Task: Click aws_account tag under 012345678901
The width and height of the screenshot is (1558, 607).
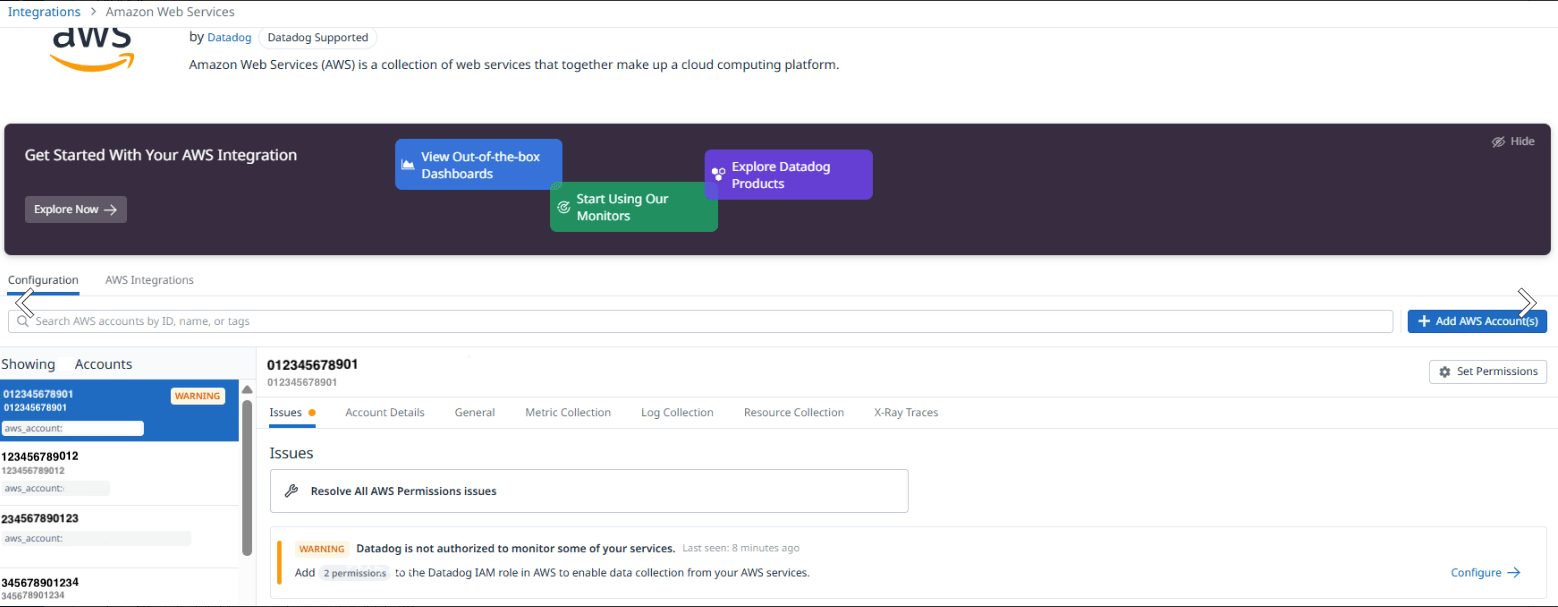Action: click(73, 428)
